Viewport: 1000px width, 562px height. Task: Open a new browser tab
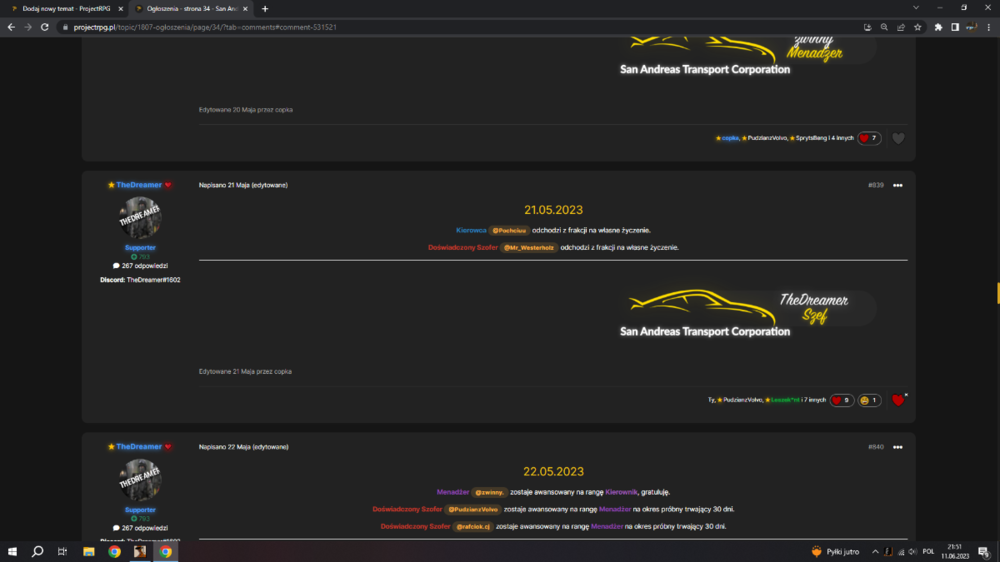[x=265, y=9]
